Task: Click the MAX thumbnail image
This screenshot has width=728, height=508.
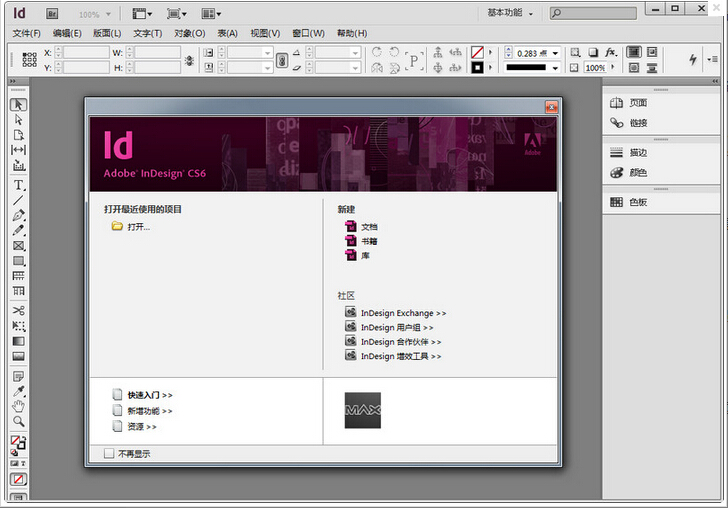Action: (363, 410)
